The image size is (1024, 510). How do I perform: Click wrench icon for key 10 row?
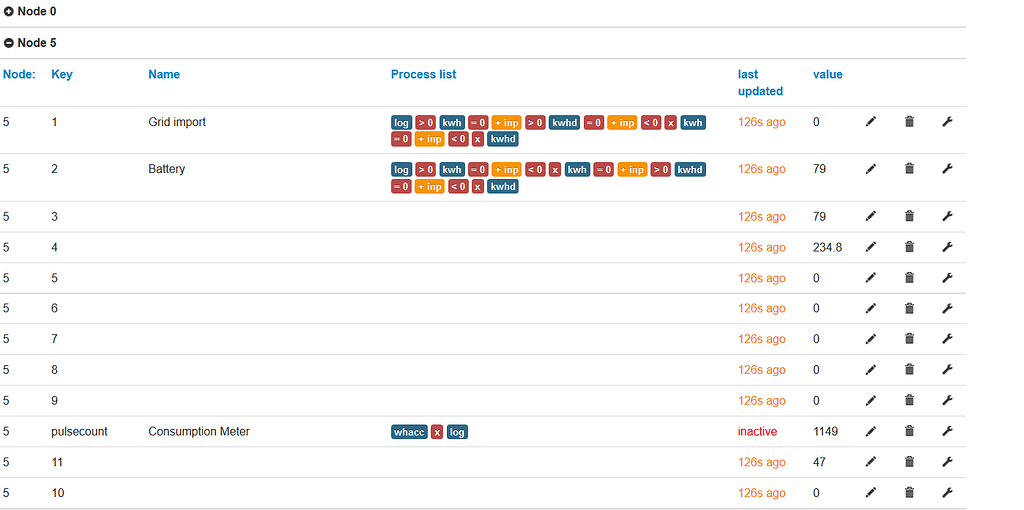[x=948, y=492]
